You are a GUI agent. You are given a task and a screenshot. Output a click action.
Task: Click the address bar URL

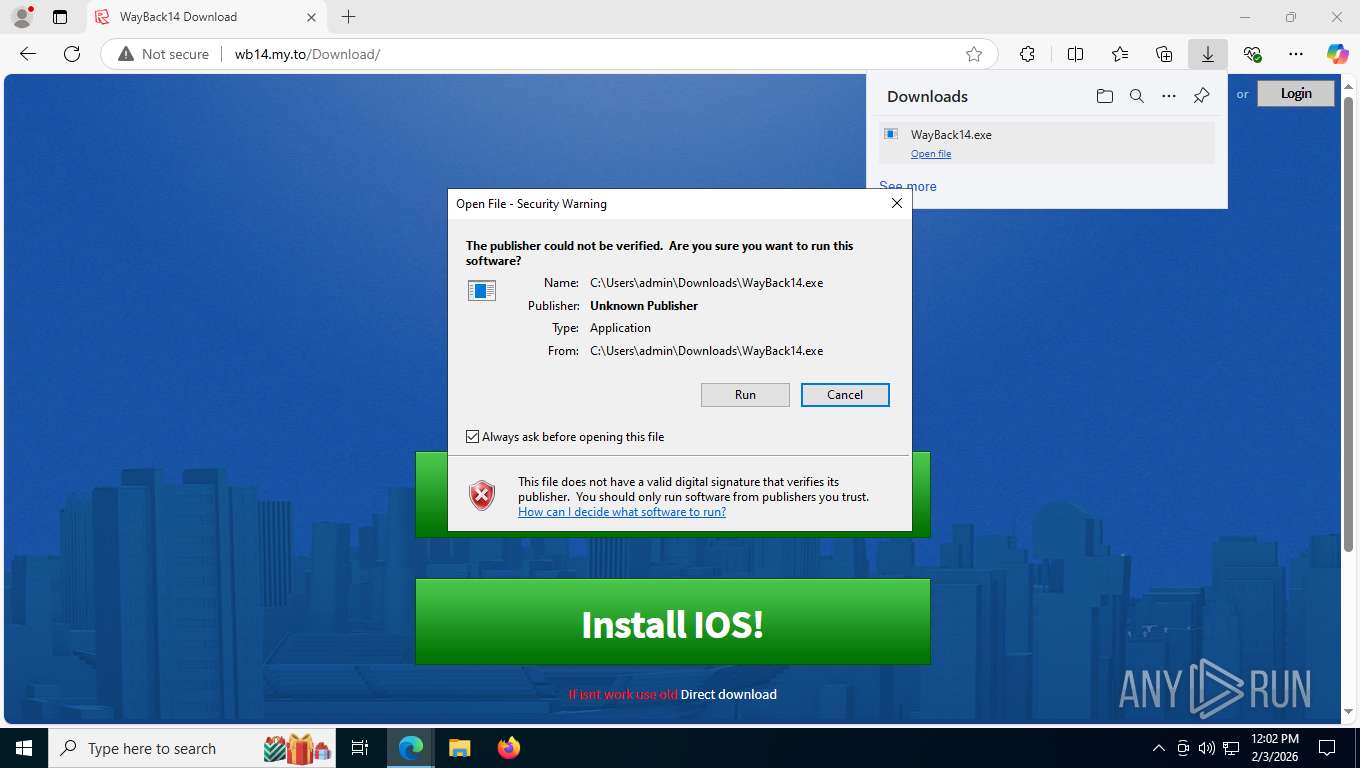pos(307,54)
